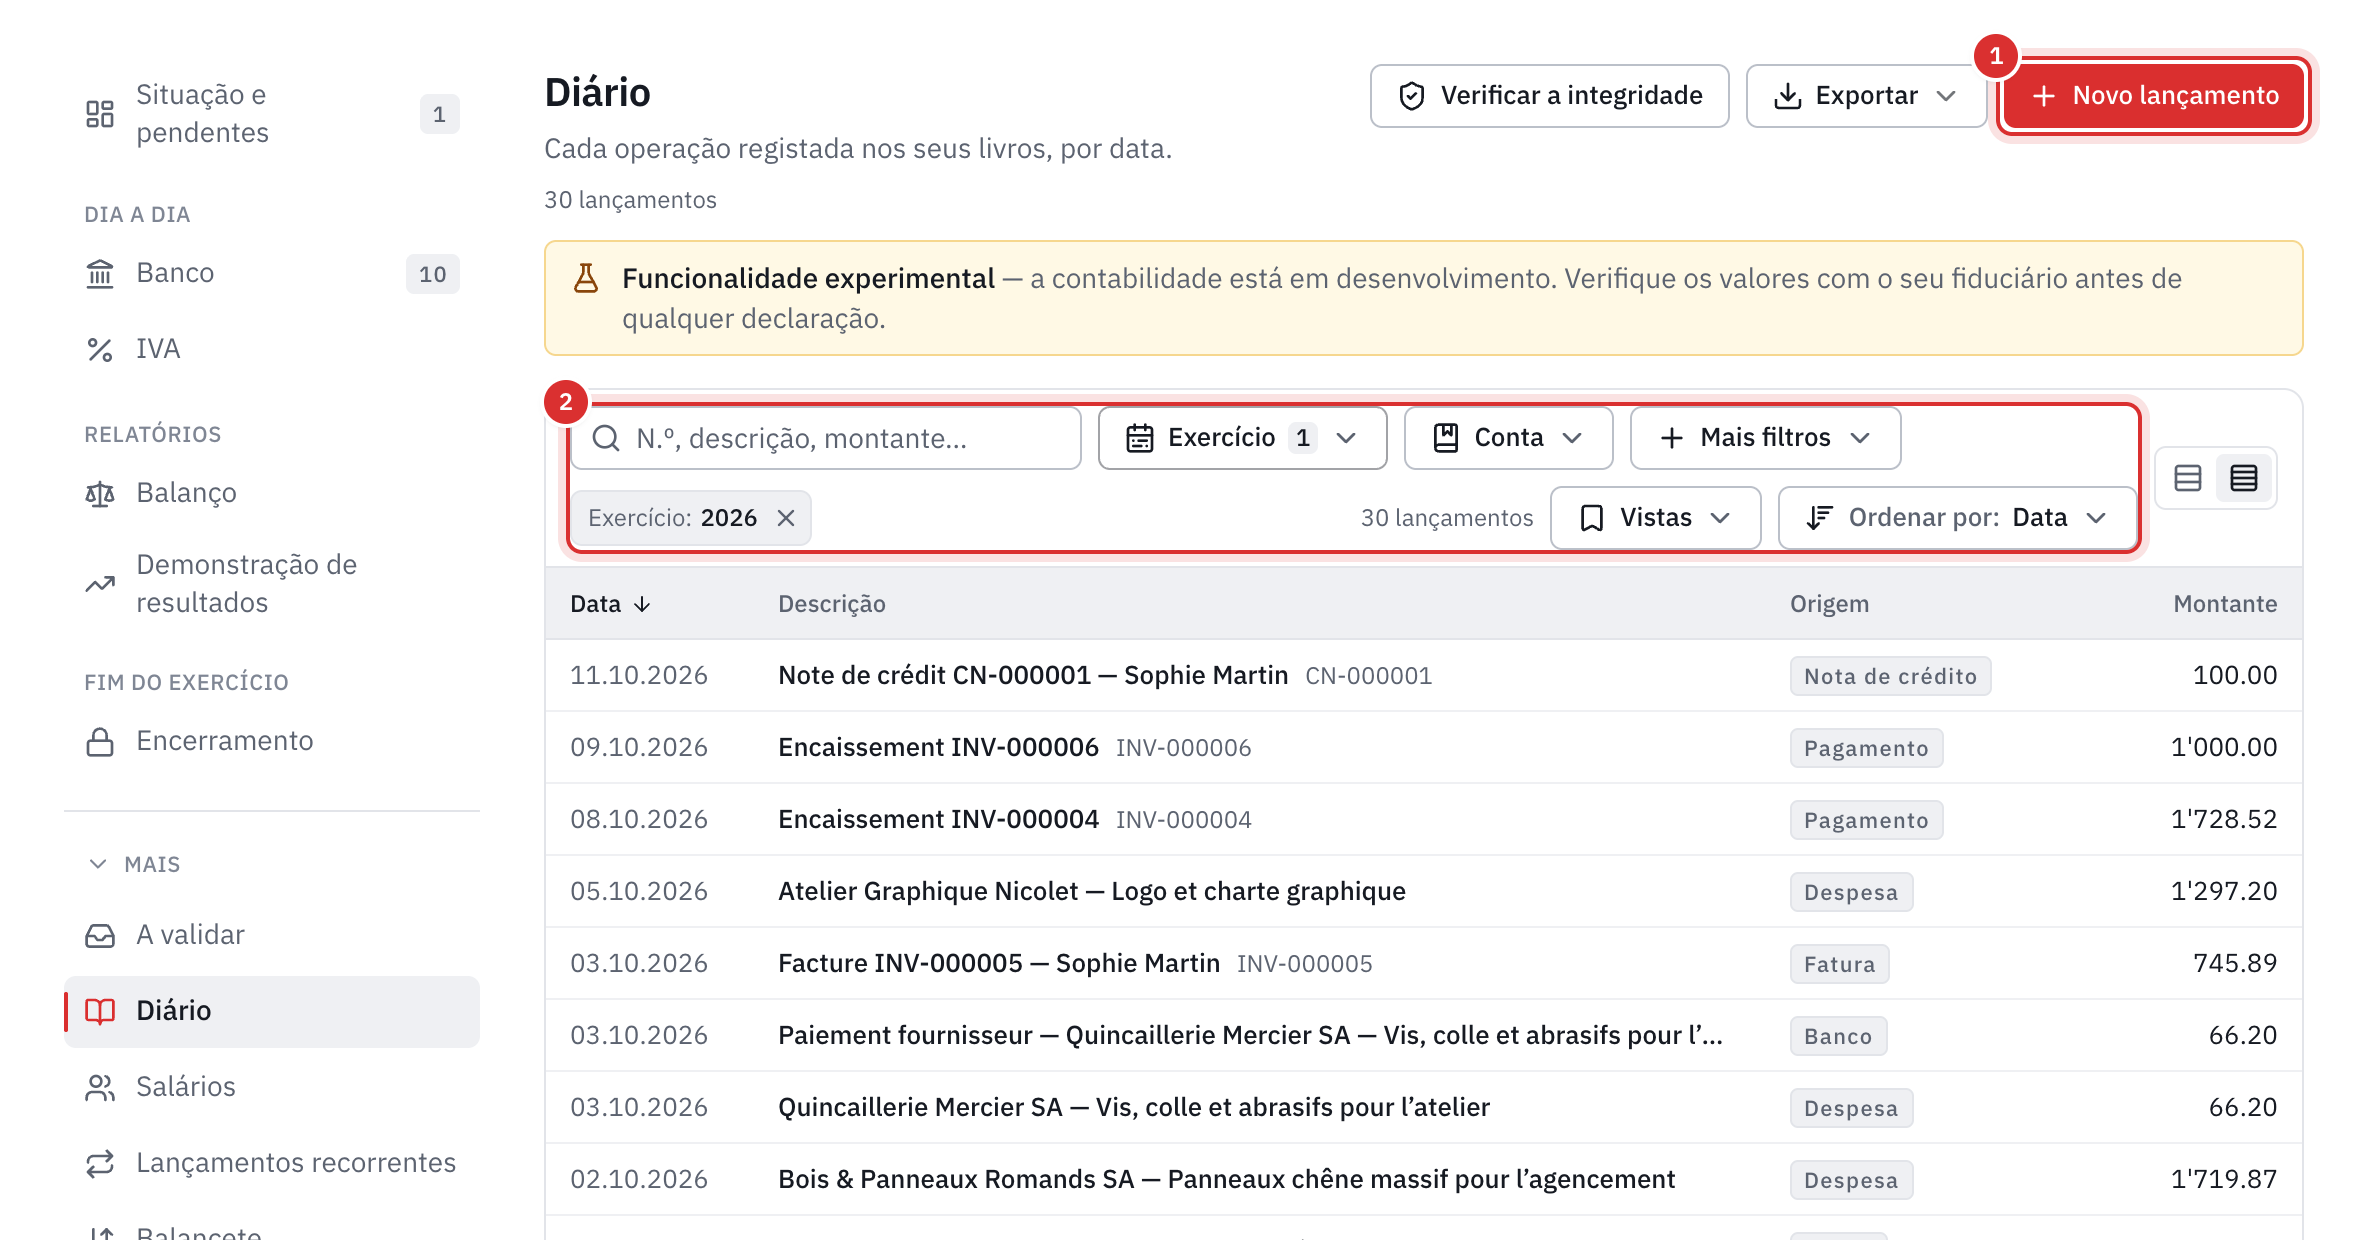Open Facture INV-000005 Sophie Martin entry
This screenshot has height=1240, width=2368.
click(x=1423, y=964)
